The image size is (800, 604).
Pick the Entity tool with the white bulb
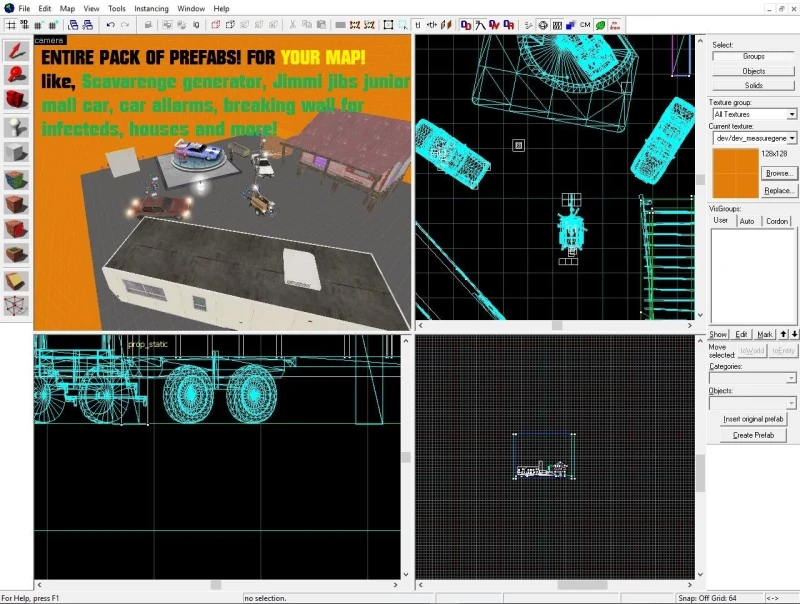16,125
